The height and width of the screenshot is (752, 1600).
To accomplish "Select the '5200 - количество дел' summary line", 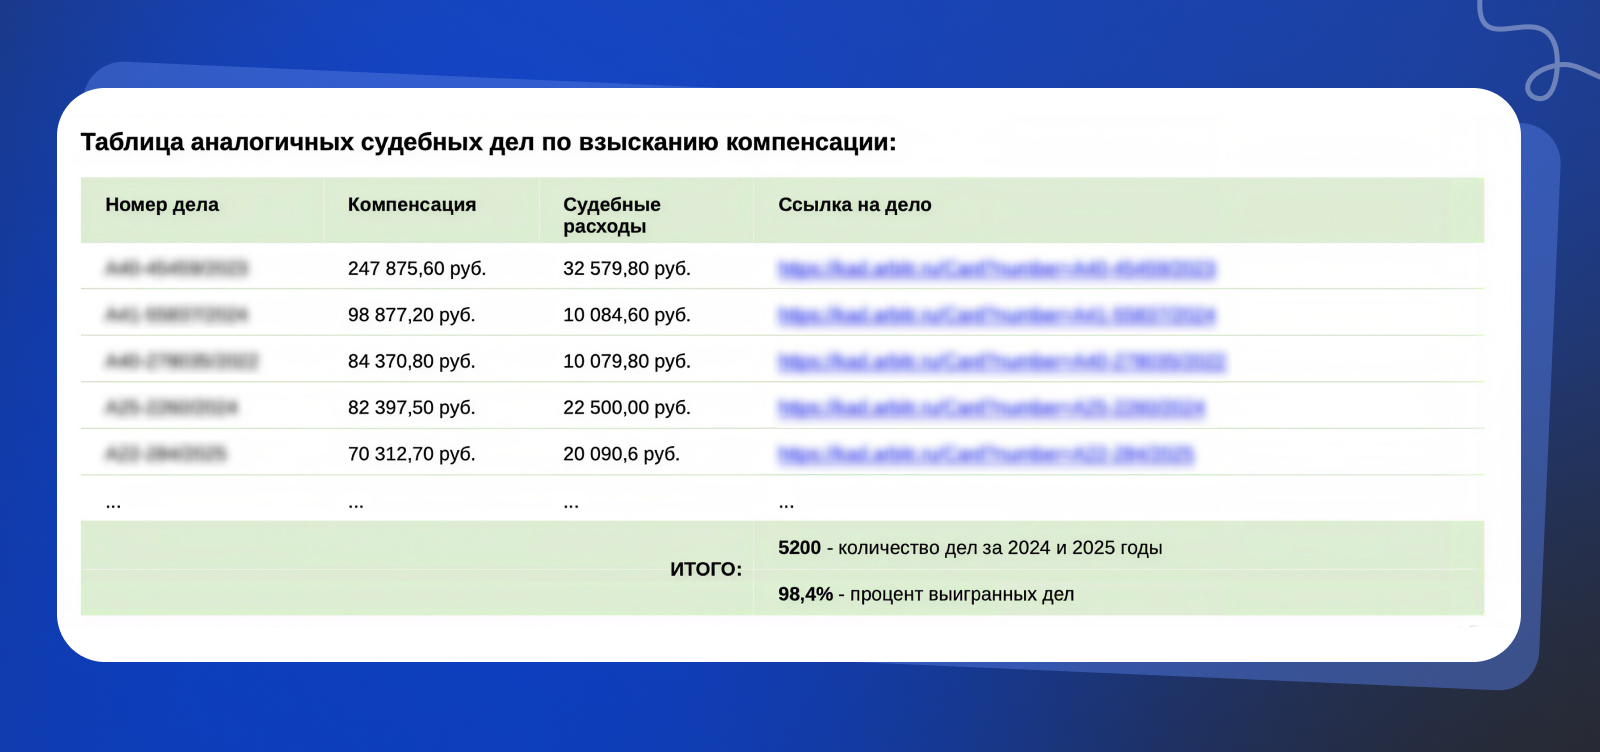I will click(x=970, y=548).
